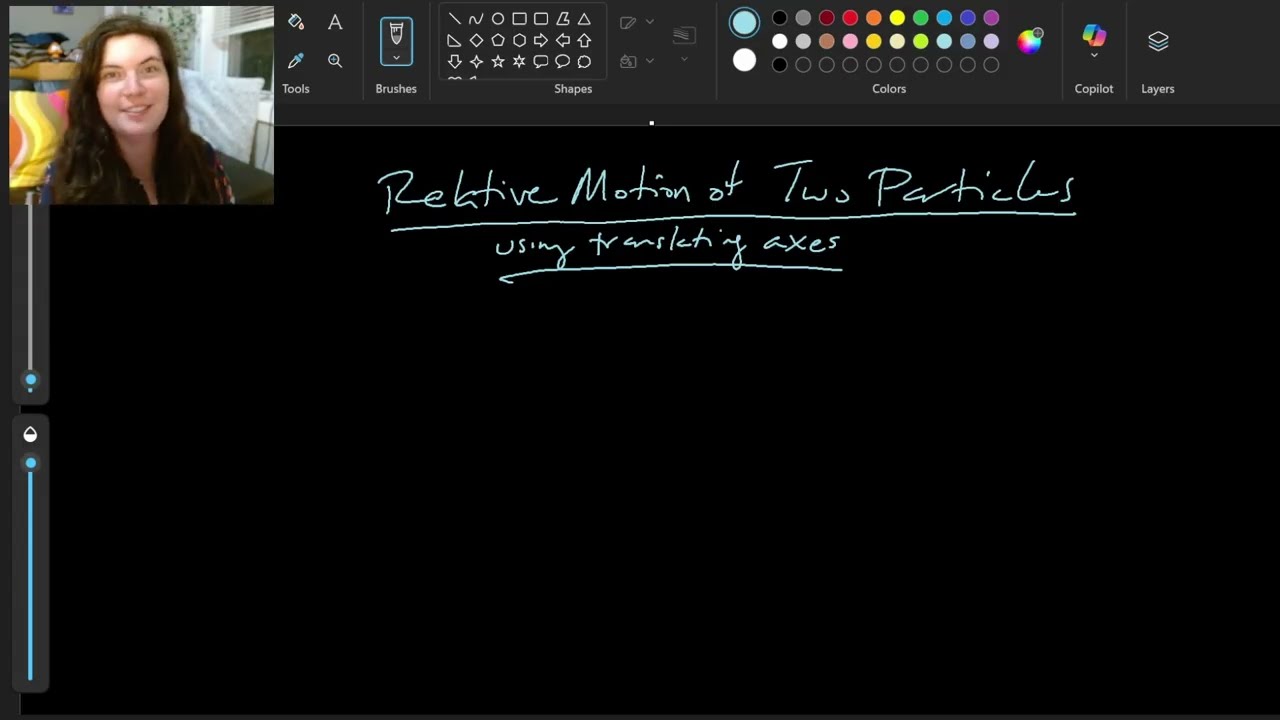Pick the black swatch in top row

pyautogui.click(x=780, y=18)
